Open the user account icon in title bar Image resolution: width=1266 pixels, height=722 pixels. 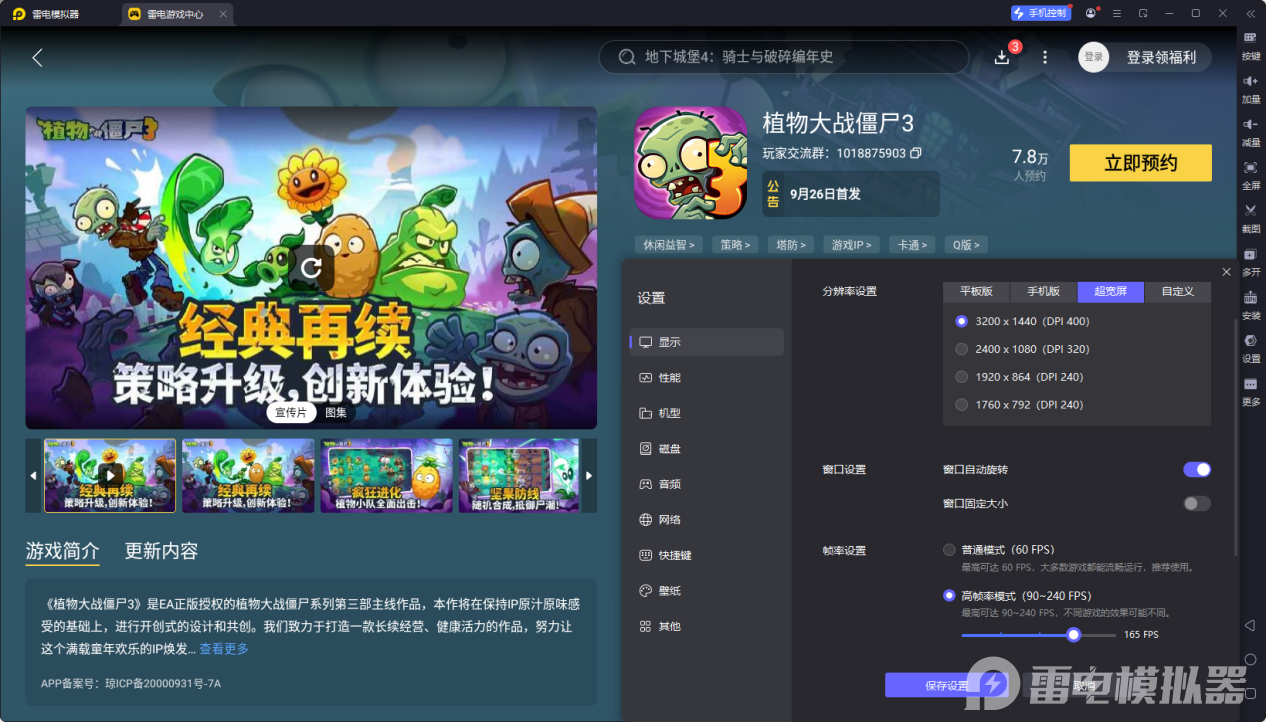pos(1090,13)
